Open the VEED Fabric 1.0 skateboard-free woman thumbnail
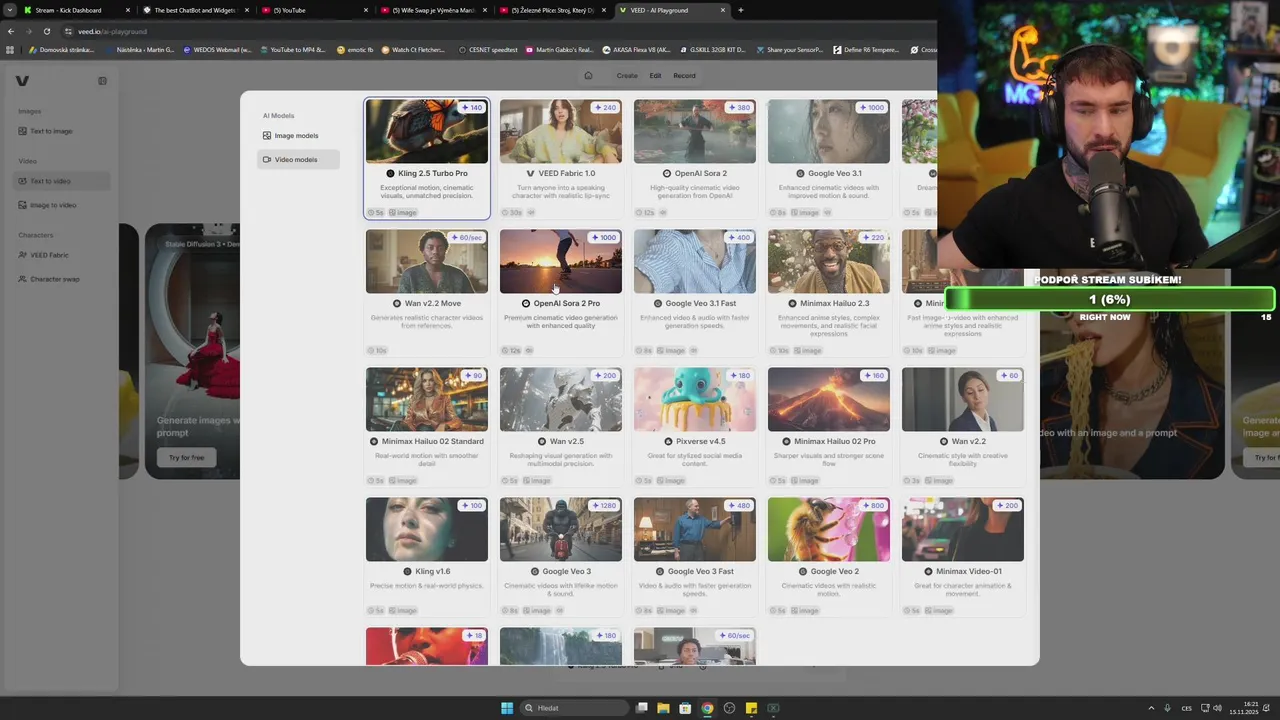The image size is (1280, 720). (x=561, y=131)
